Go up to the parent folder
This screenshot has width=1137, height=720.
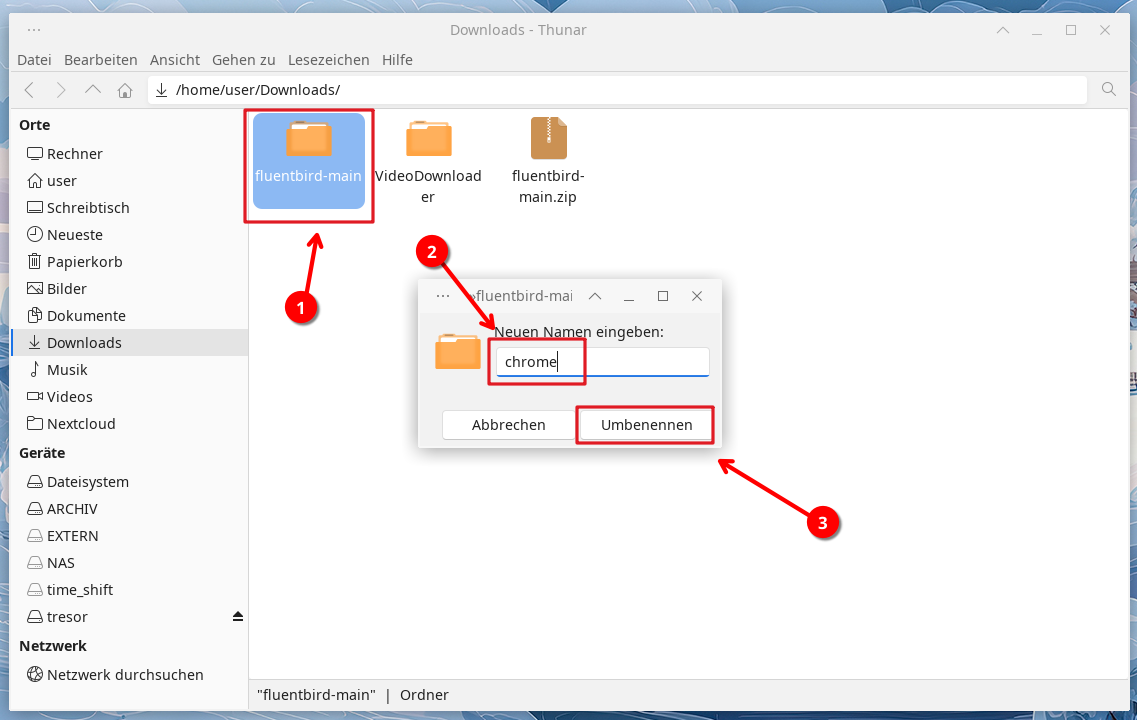93,90
